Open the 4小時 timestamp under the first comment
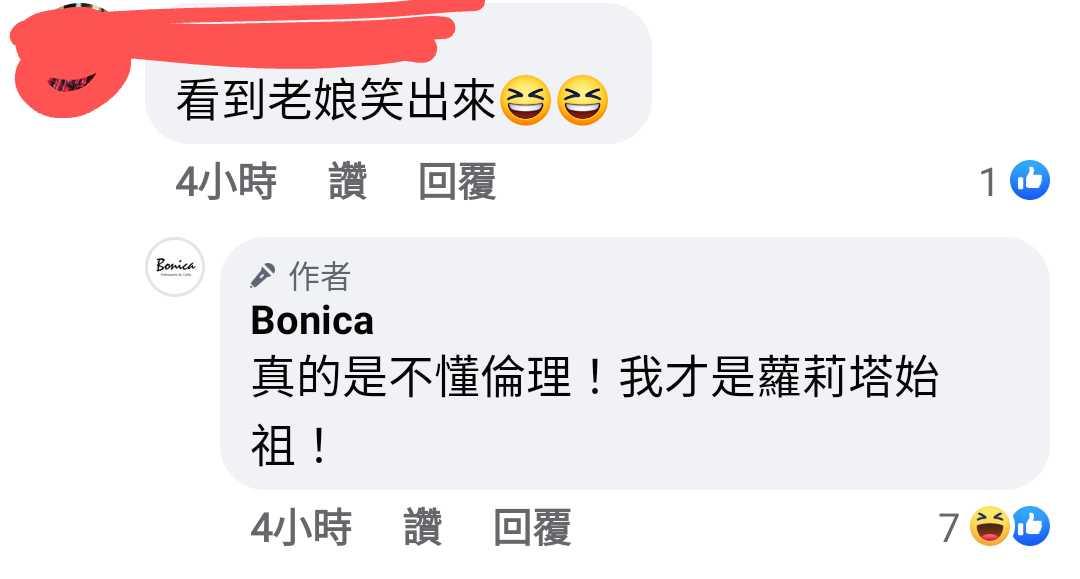This screenshot has width=1080, height=579. point(227,182)
